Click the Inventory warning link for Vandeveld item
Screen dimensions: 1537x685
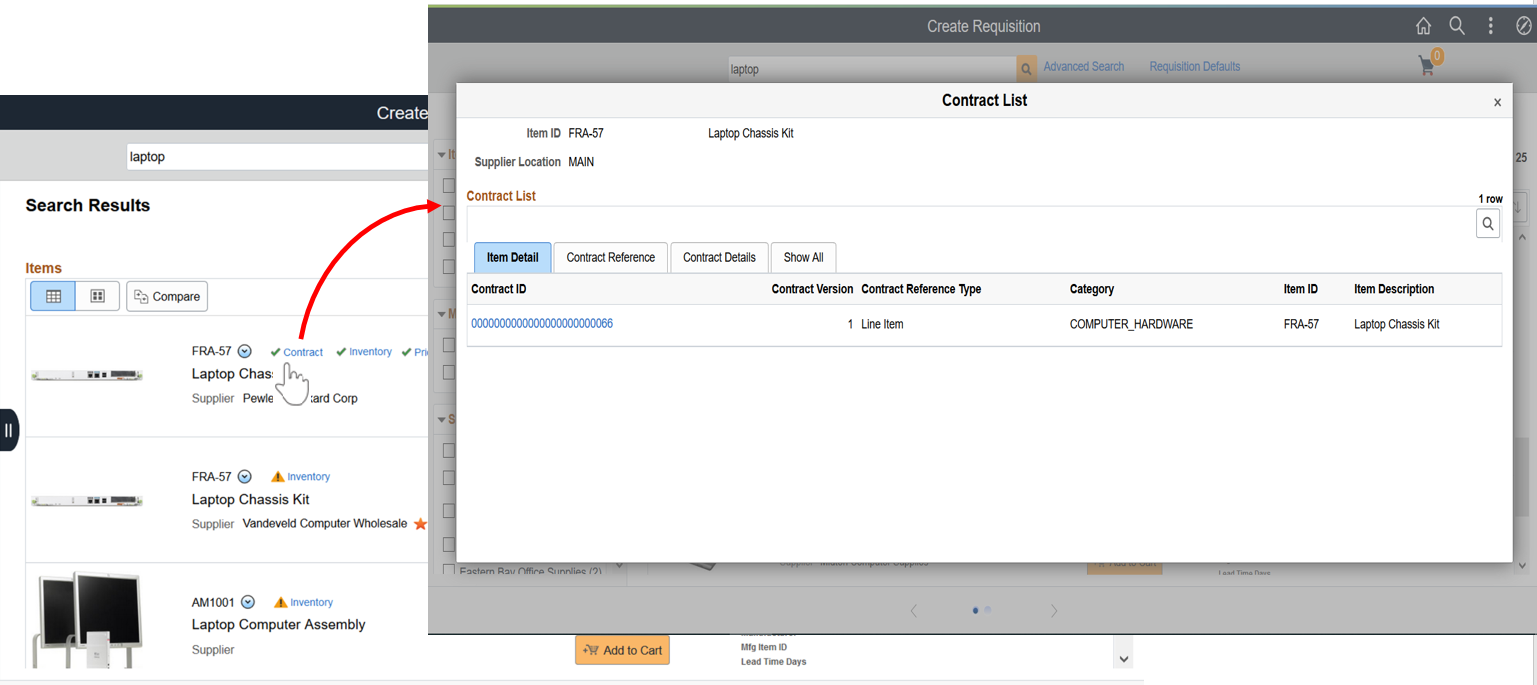[308, 477]
